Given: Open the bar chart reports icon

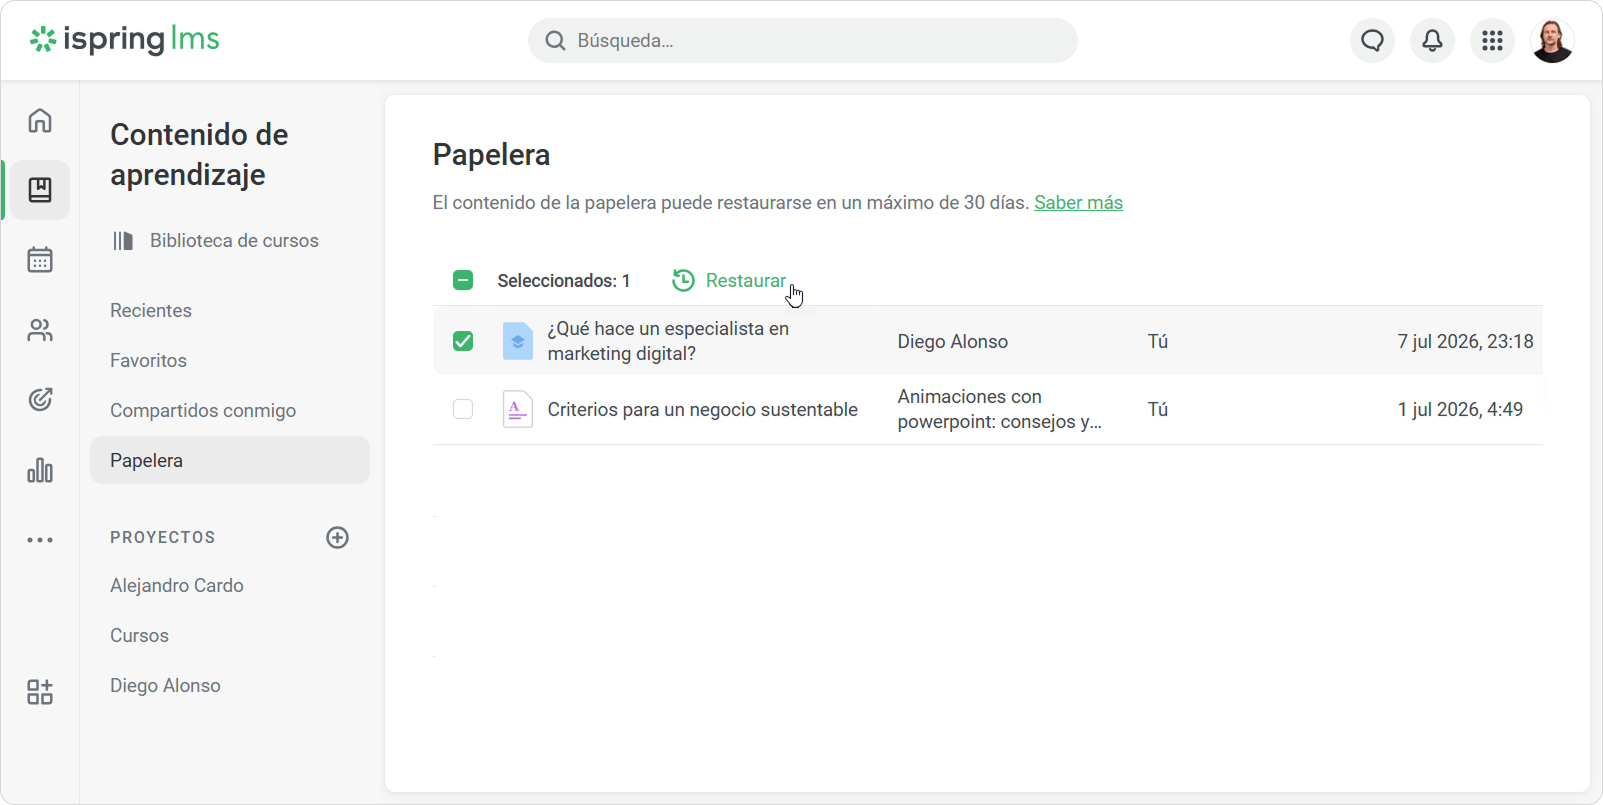Looking at the screenshot, I should [x=40, y=470].
